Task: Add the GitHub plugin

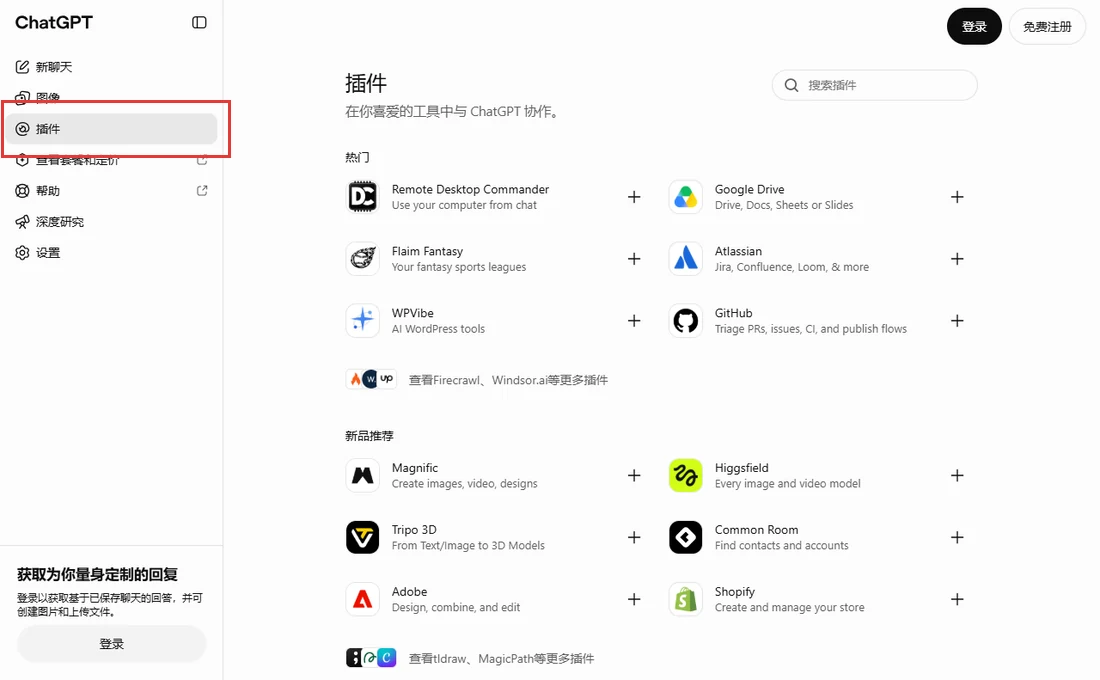Action: pos(957,320)
